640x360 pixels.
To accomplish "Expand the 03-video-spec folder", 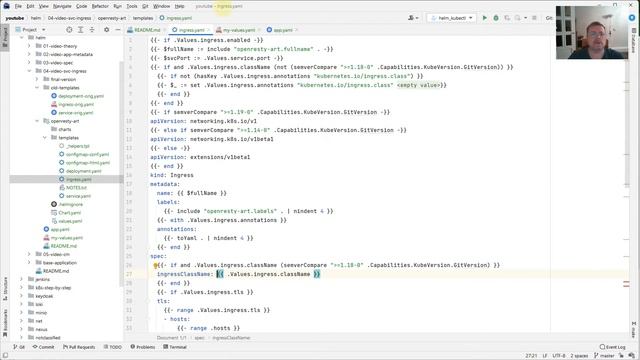I will click(29, 63).
